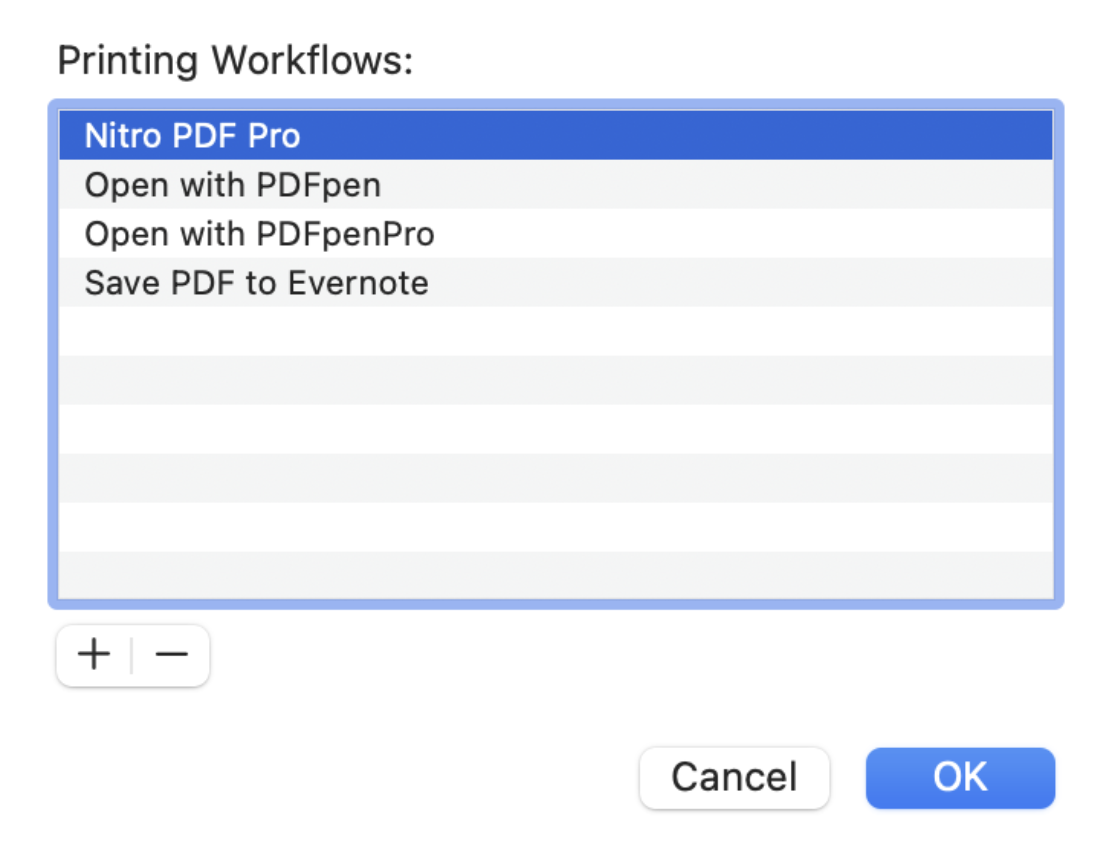Screen dimensions: 1118x852
Task: Choose the Open with PDFpenPro entry
Action: (259, 234)
